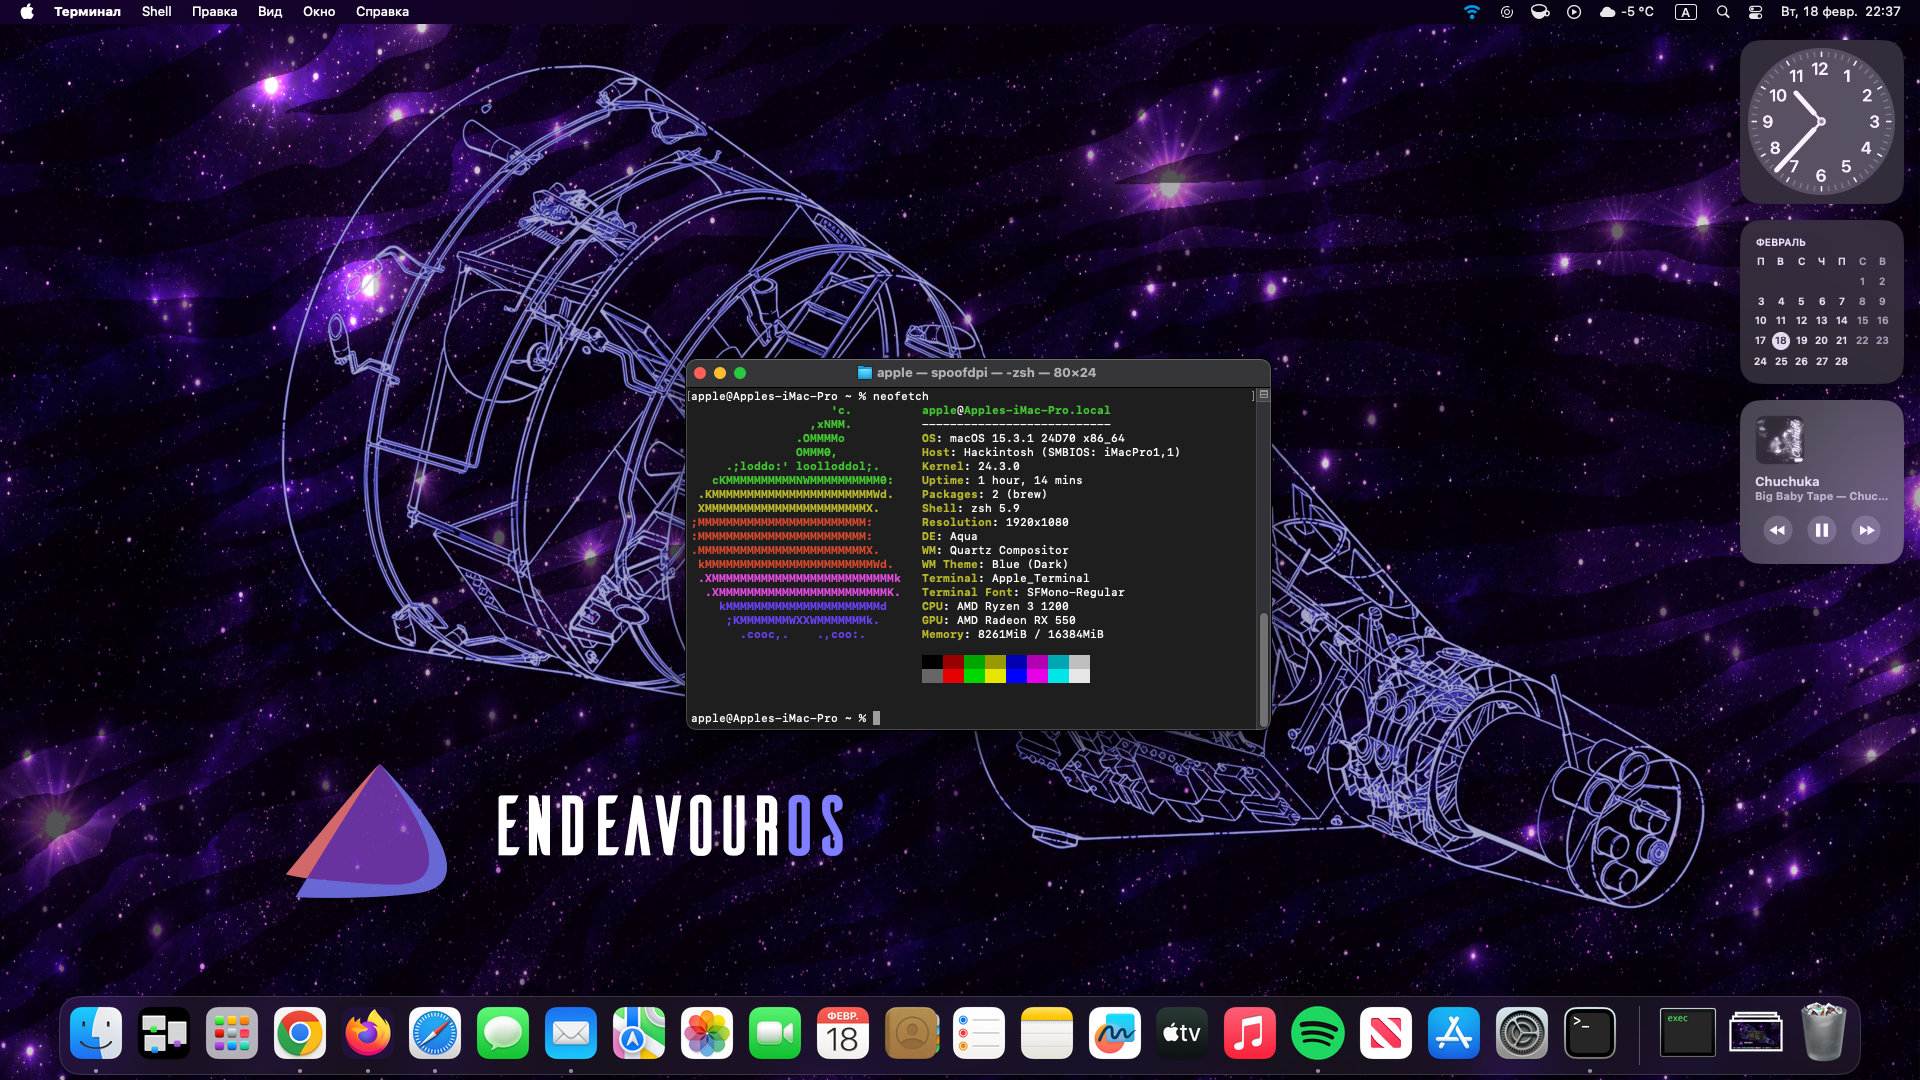Click 'OS: macOS 15.3.1' line

tap(1023, 438)
